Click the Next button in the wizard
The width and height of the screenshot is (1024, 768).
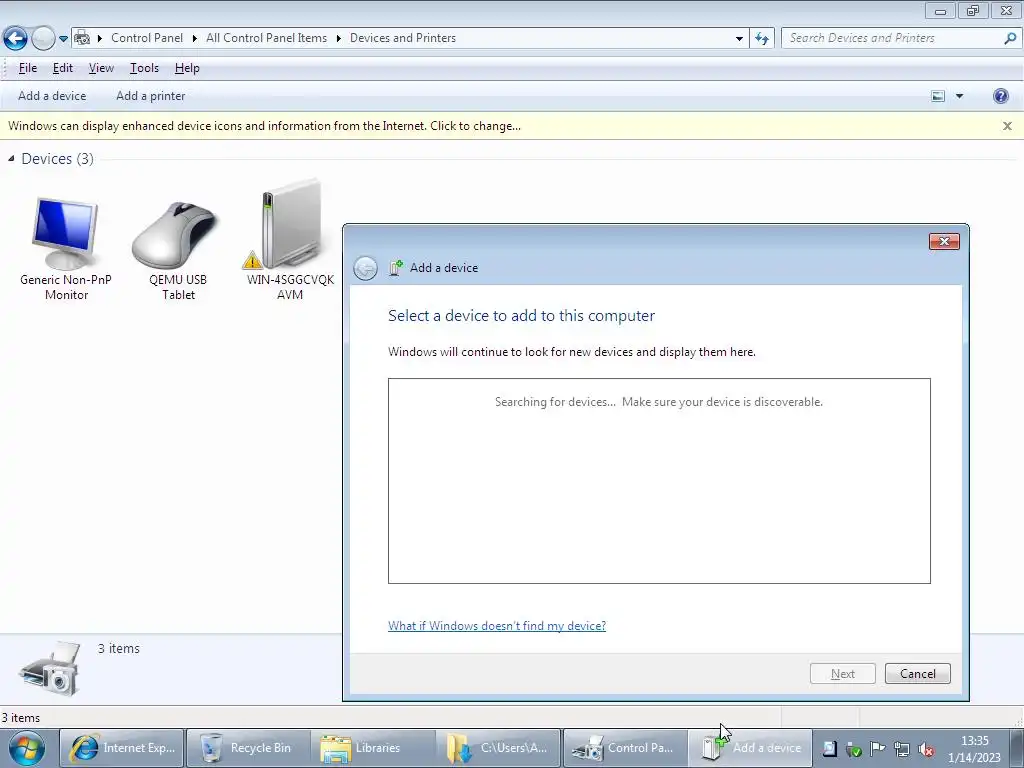click(842, 673)
